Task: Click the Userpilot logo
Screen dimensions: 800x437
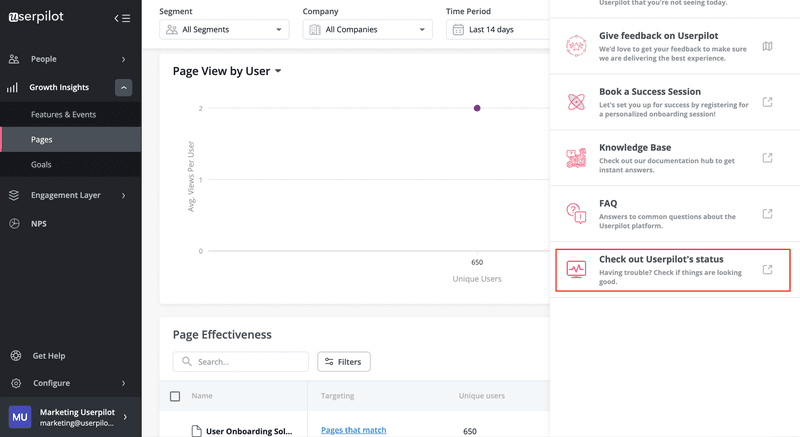Action: pos(36,17)
